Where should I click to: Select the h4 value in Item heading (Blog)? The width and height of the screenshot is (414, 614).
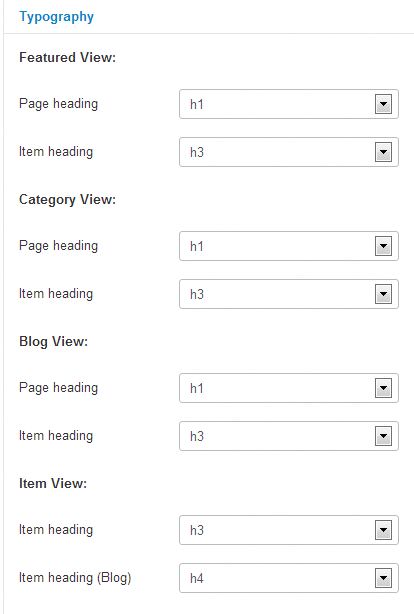197,578
